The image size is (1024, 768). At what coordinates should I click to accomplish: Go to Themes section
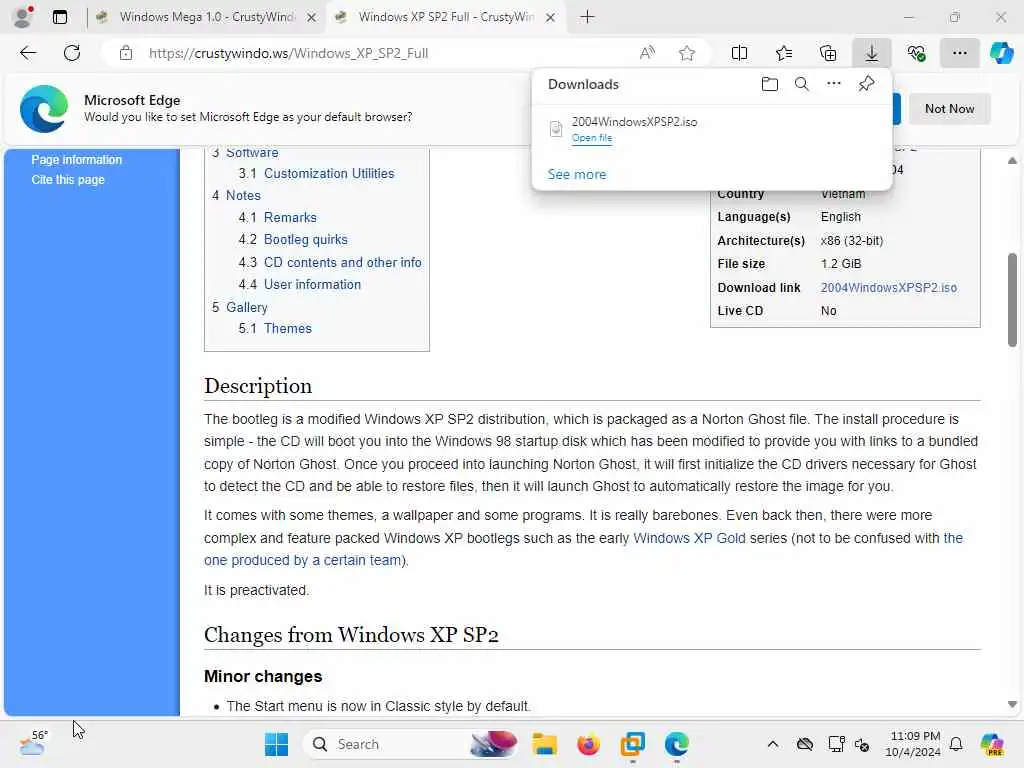[287, 328]
